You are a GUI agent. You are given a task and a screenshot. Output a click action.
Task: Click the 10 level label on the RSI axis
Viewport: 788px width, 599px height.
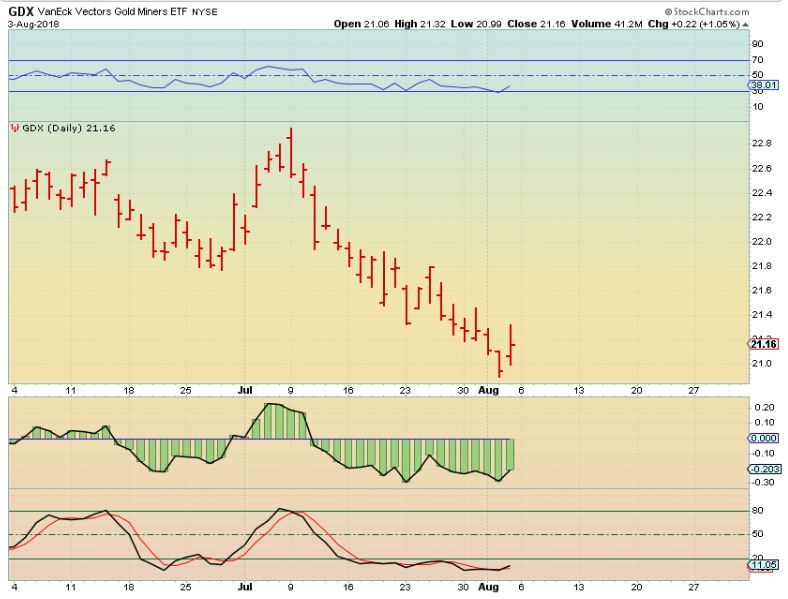(x=757, y=107)
